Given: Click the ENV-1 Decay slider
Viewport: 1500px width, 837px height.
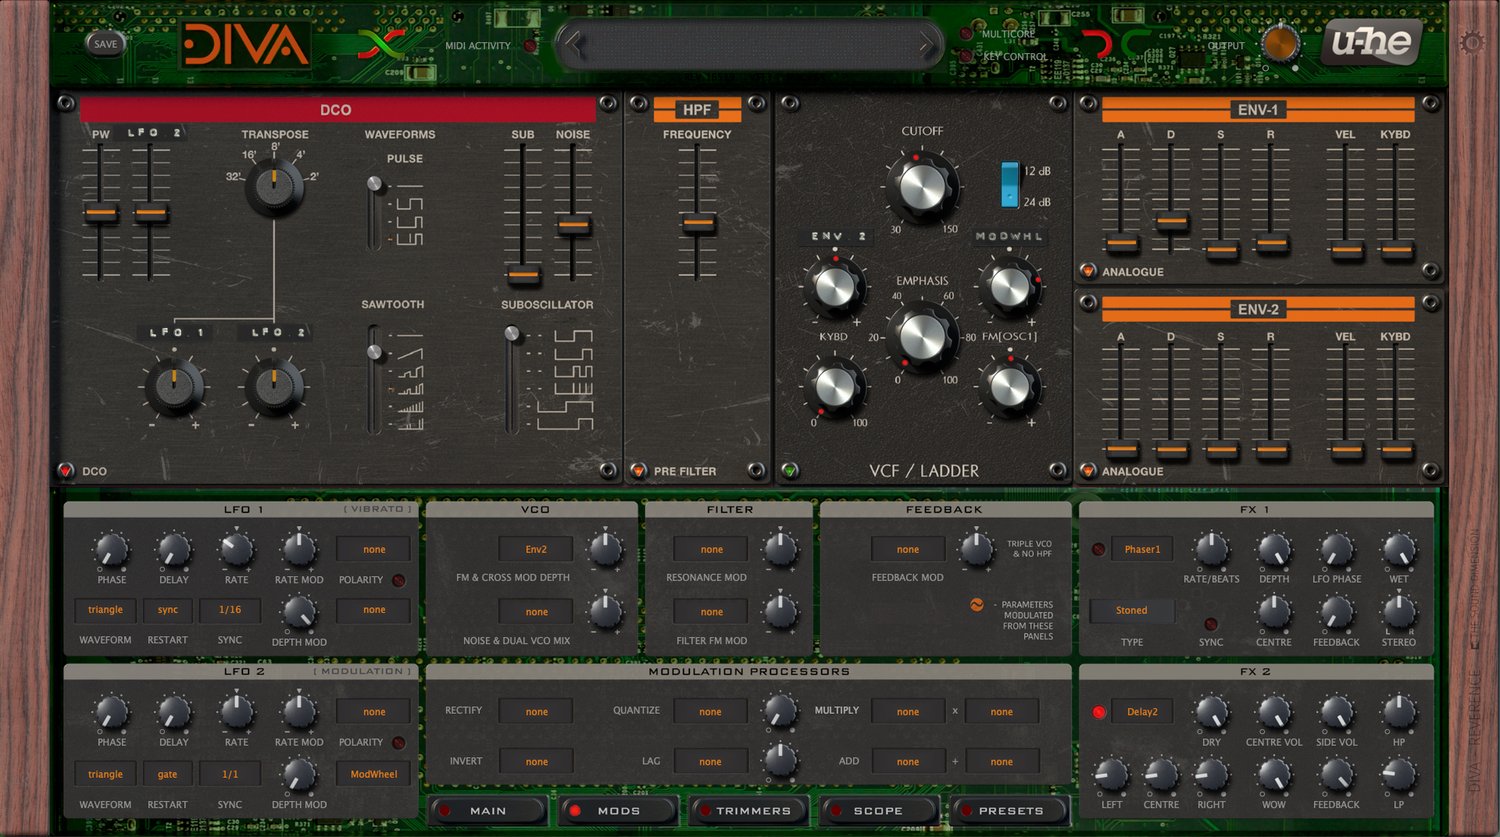Looking at the screenshot, I should pyautogui.click(x=1171, y=219).
